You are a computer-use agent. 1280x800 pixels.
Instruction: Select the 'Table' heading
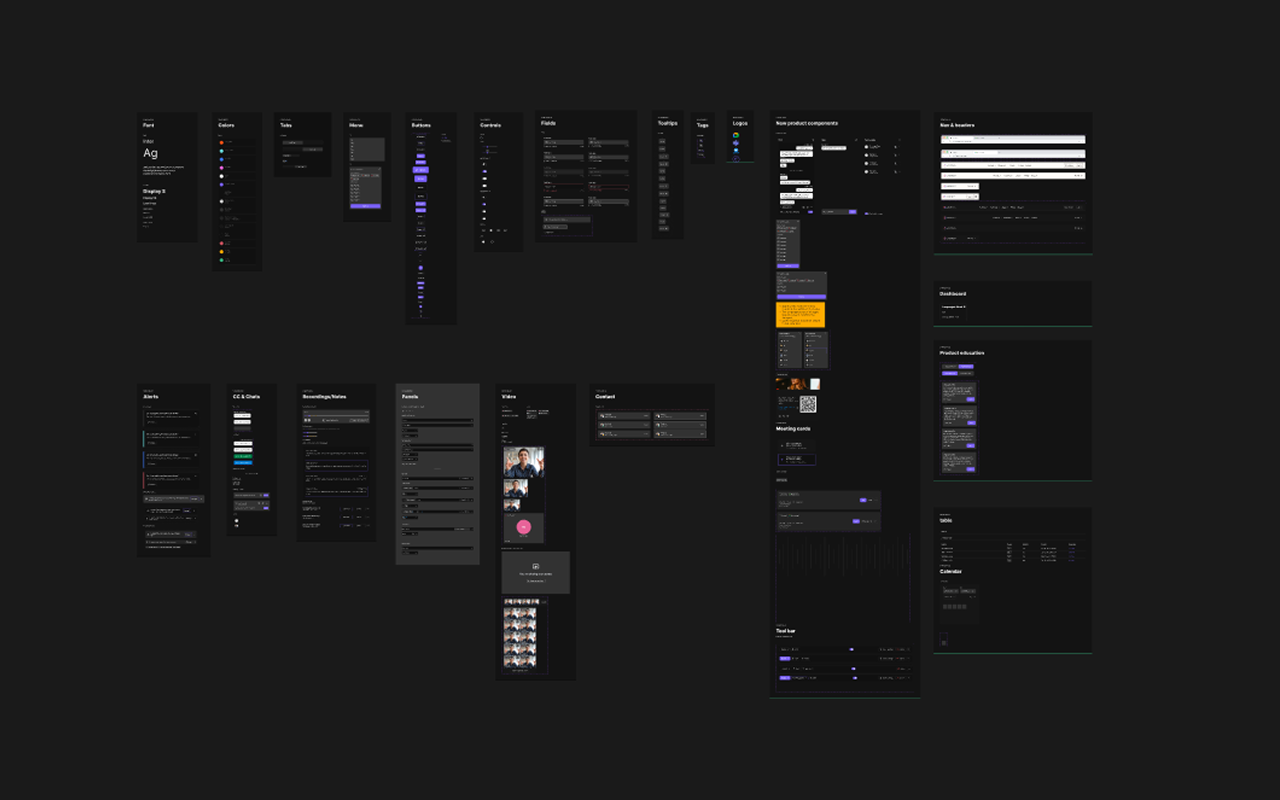click(946, 521)
